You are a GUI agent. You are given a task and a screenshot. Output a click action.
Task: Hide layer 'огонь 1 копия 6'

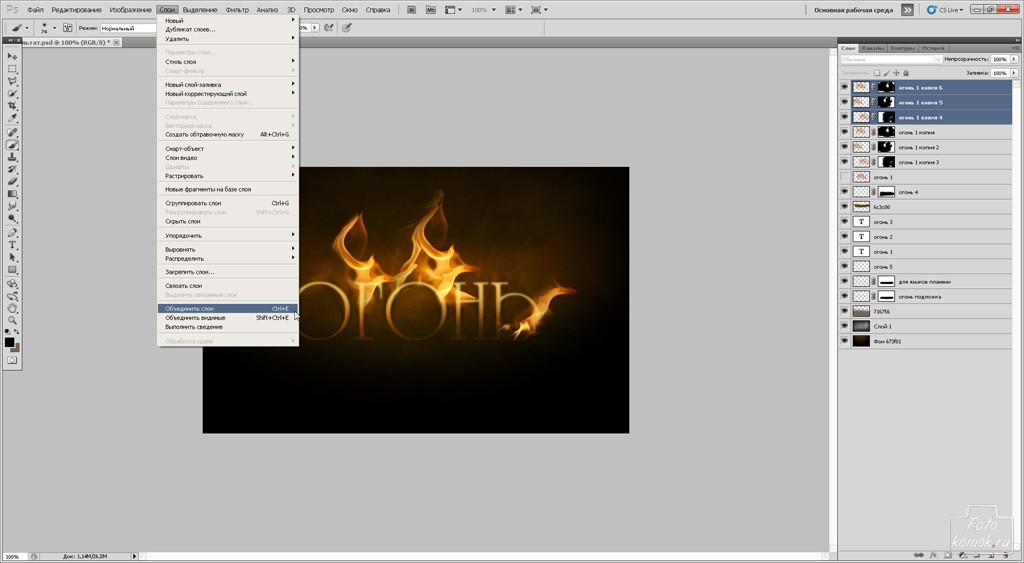(x=844, y=88)
